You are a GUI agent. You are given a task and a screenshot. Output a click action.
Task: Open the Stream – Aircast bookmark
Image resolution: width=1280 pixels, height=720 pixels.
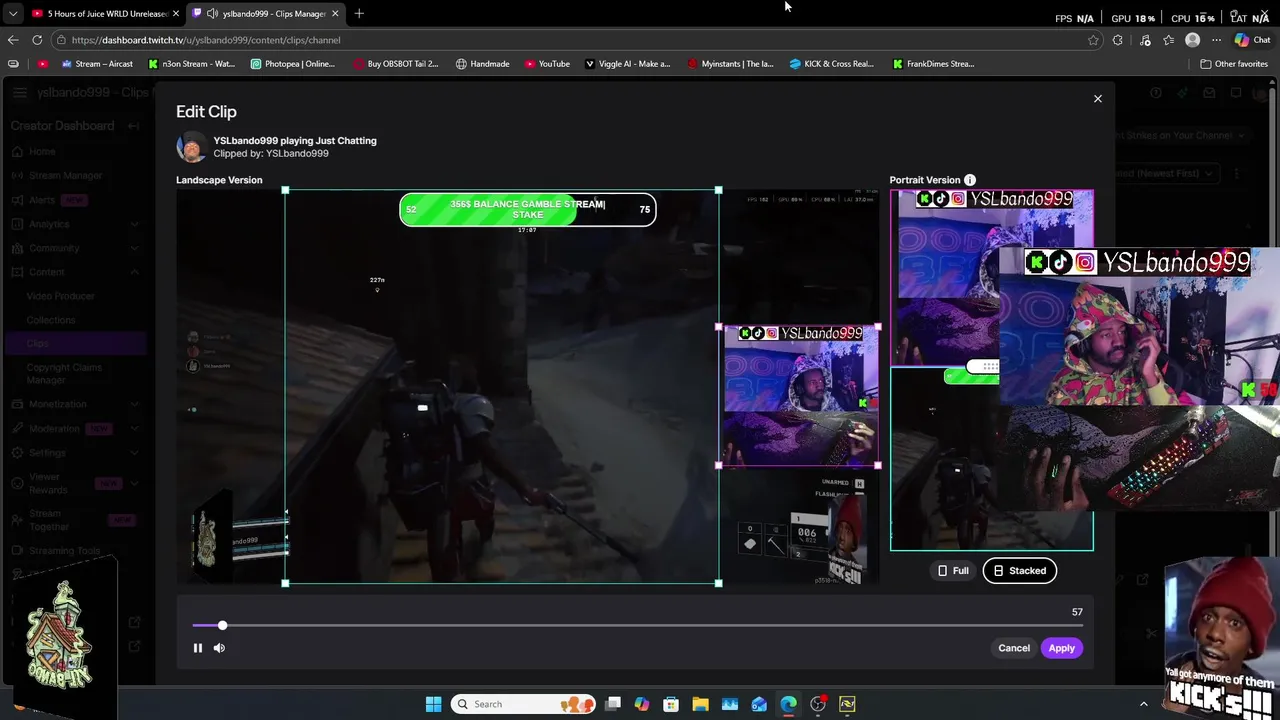click(97, 64)
